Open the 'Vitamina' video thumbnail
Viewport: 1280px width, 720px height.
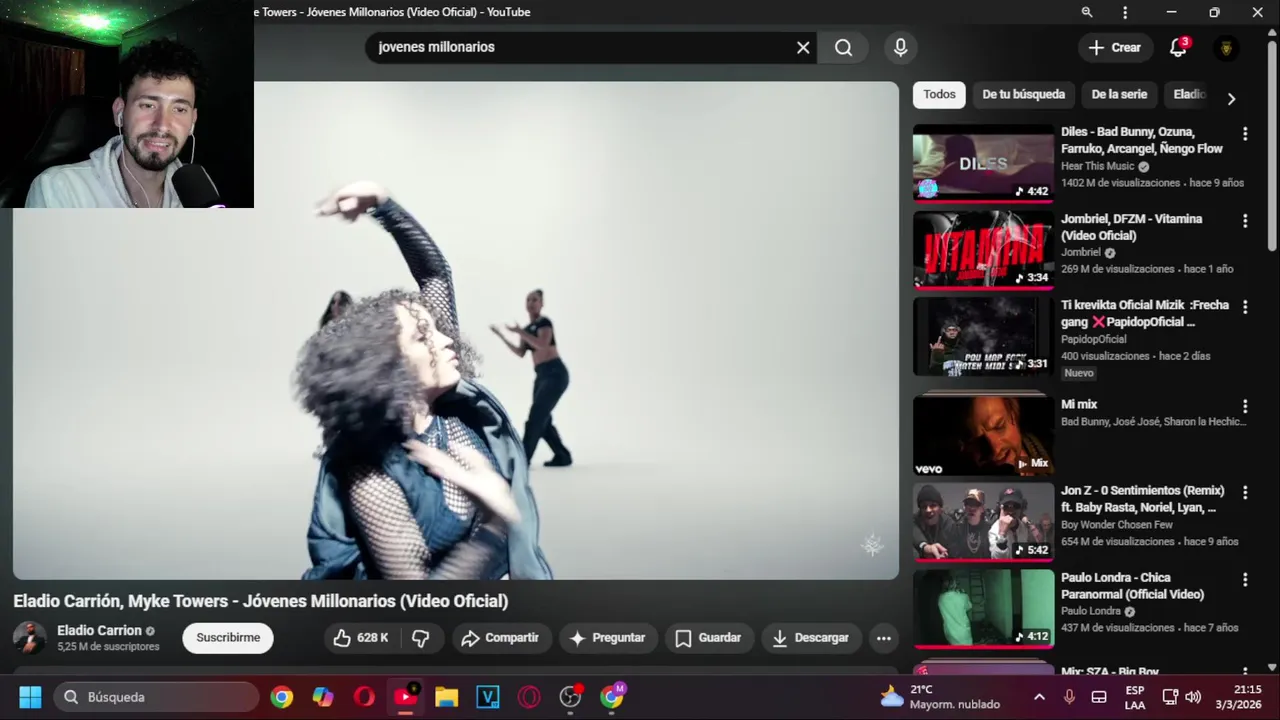[983, 249]
